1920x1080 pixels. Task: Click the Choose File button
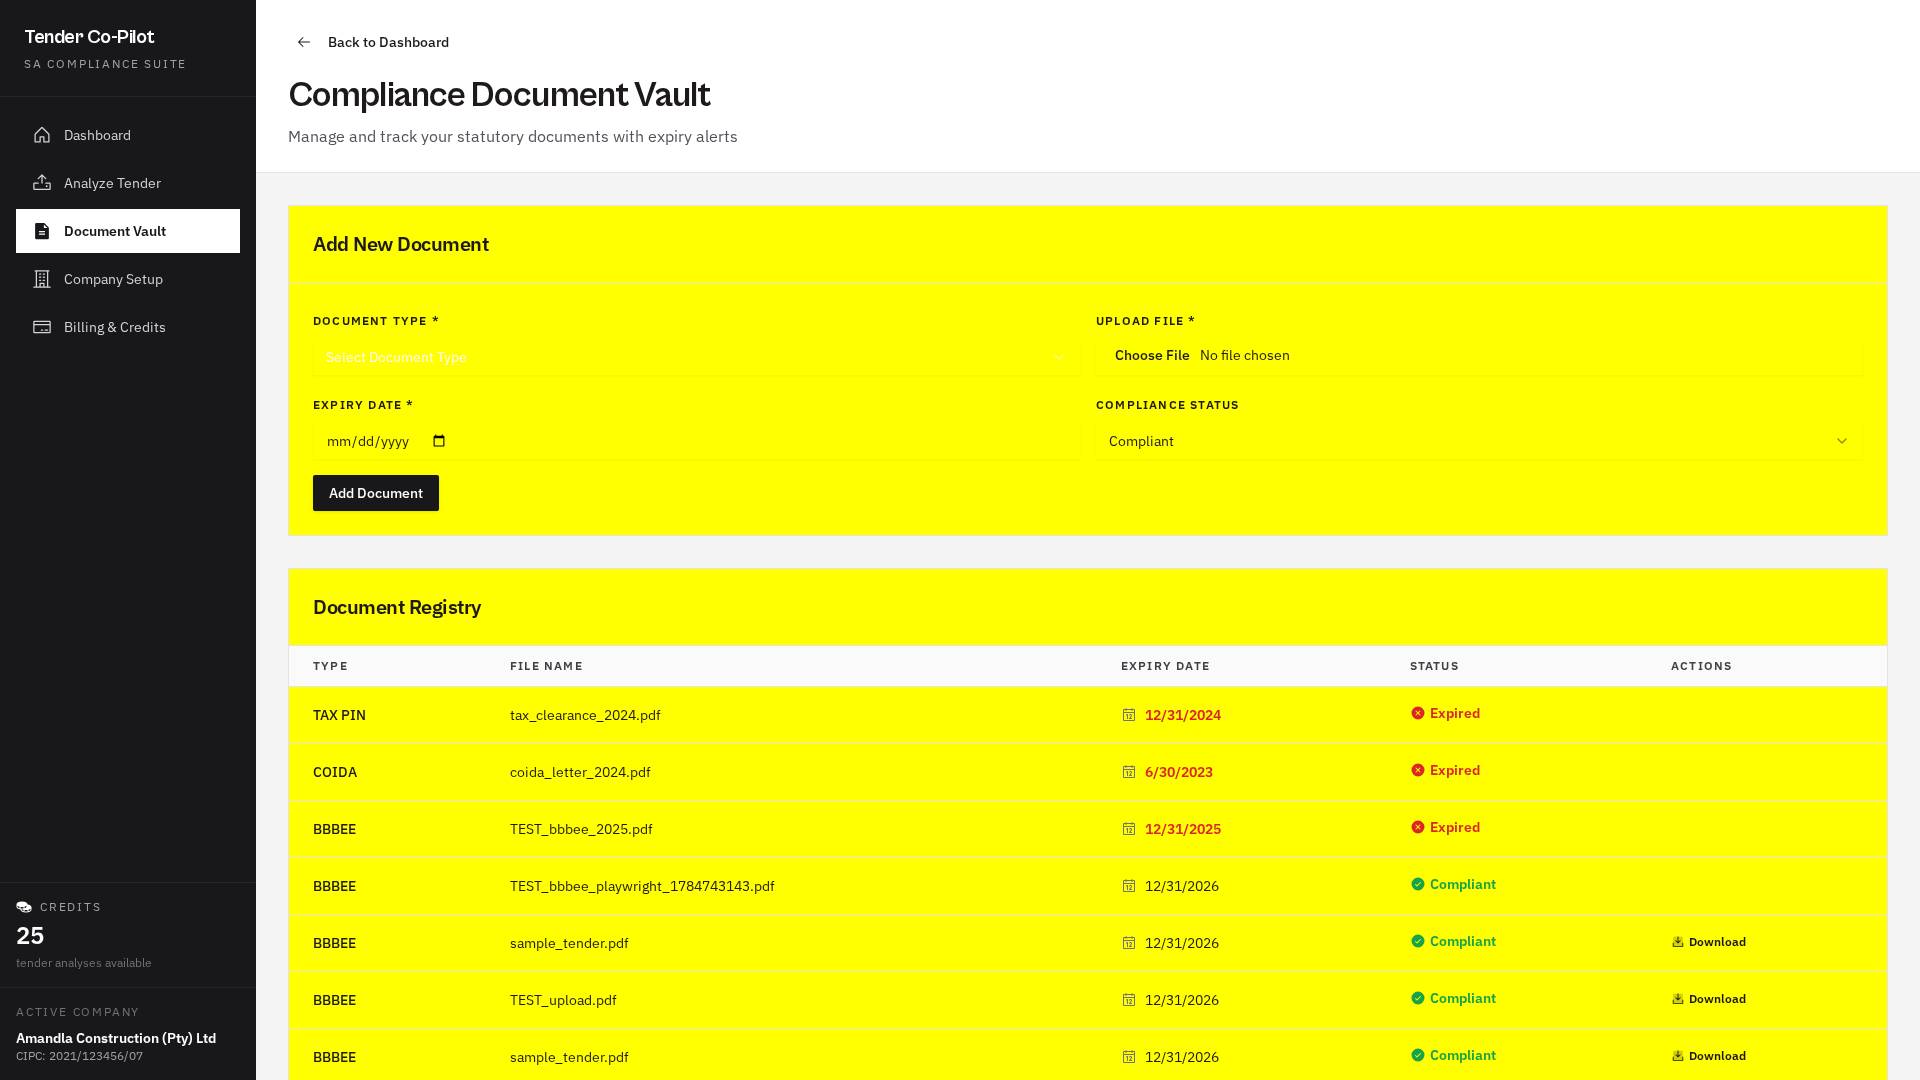point(1152,355)
